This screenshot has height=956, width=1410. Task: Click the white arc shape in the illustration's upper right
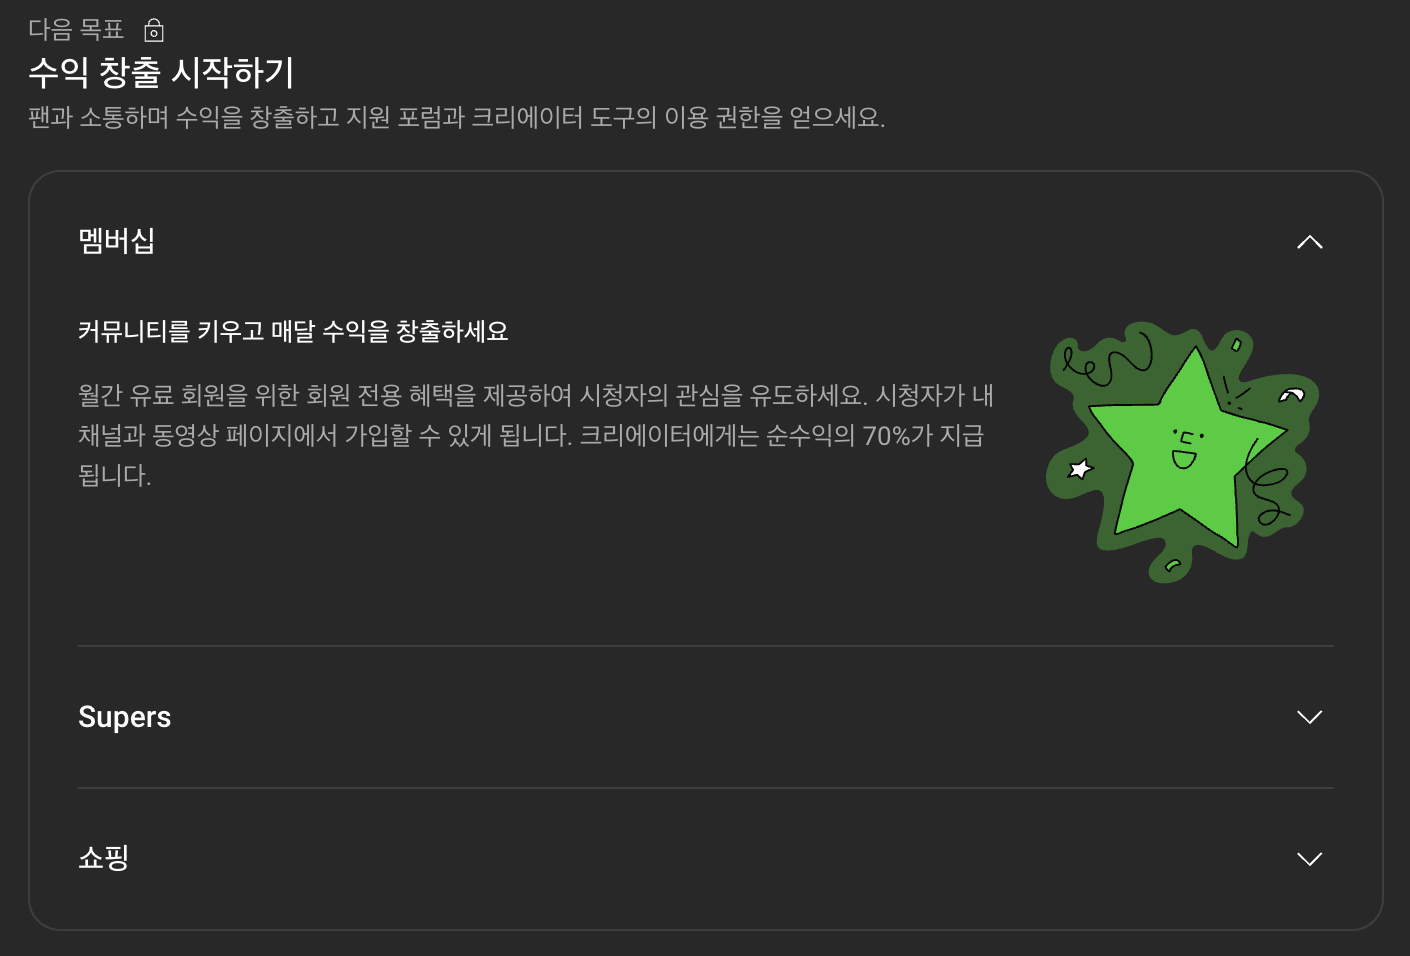1292,395
